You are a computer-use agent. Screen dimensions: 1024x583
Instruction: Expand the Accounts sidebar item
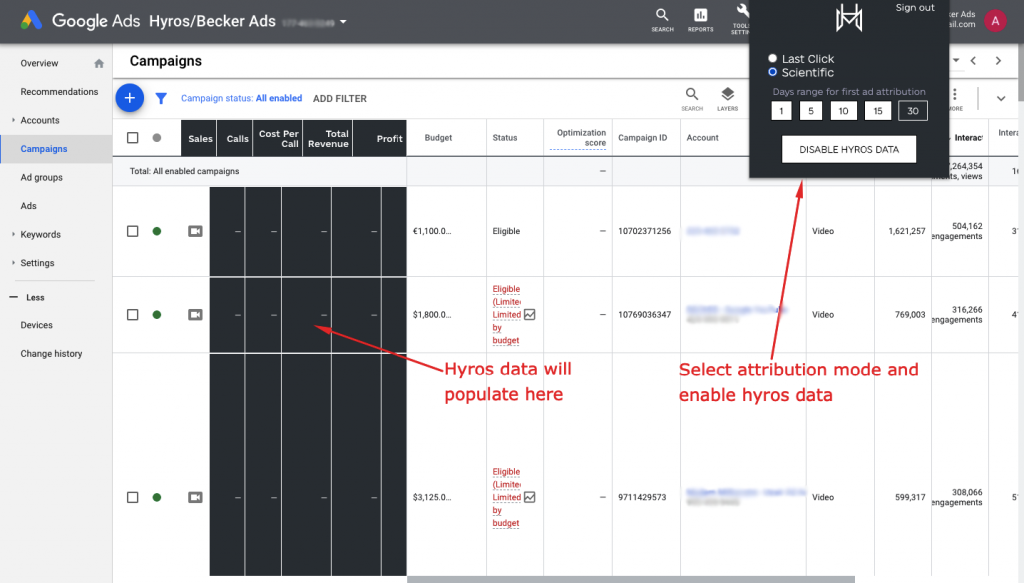tap(13, 120)
